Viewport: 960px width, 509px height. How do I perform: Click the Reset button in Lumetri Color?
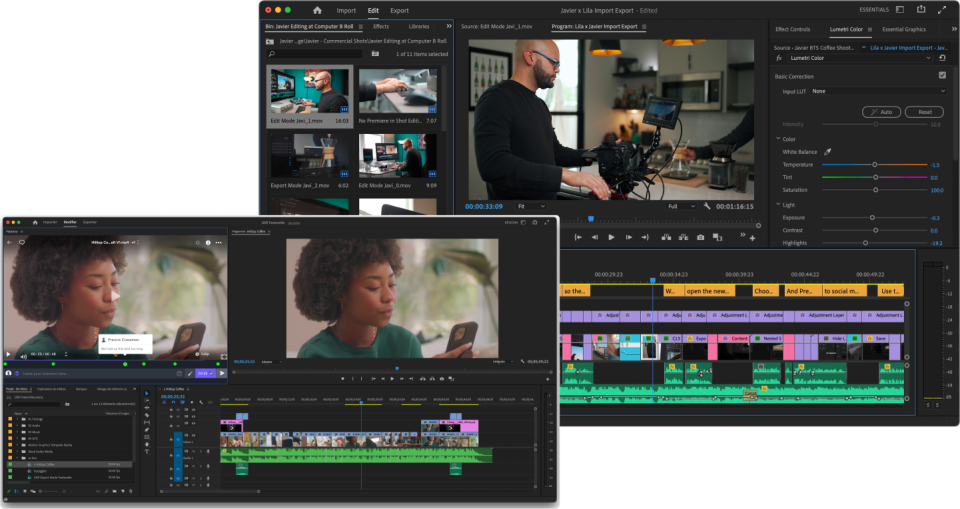[924, 112]
